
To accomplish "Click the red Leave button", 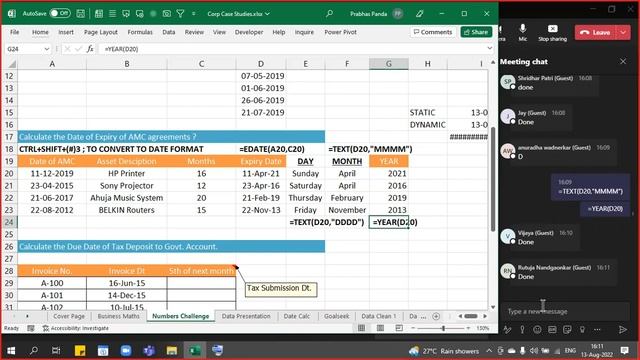I will tap(596, 32).
